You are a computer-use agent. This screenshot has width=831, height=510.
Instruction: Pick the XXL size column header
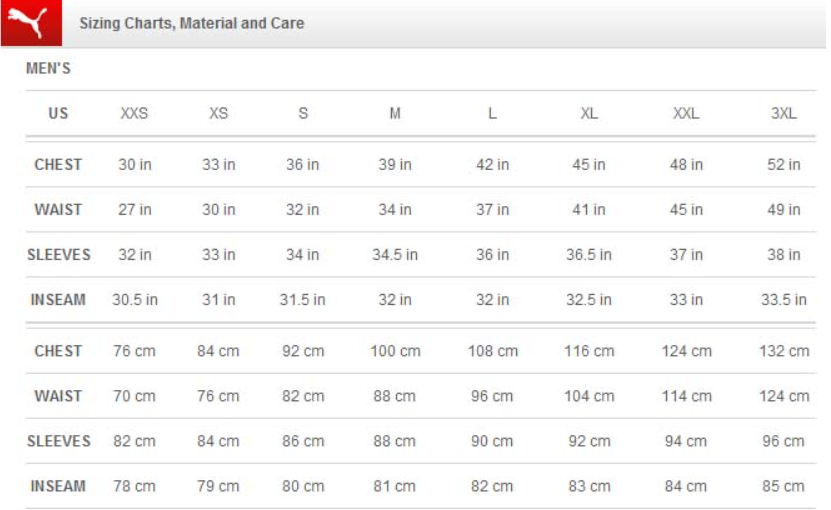point(686,114)
